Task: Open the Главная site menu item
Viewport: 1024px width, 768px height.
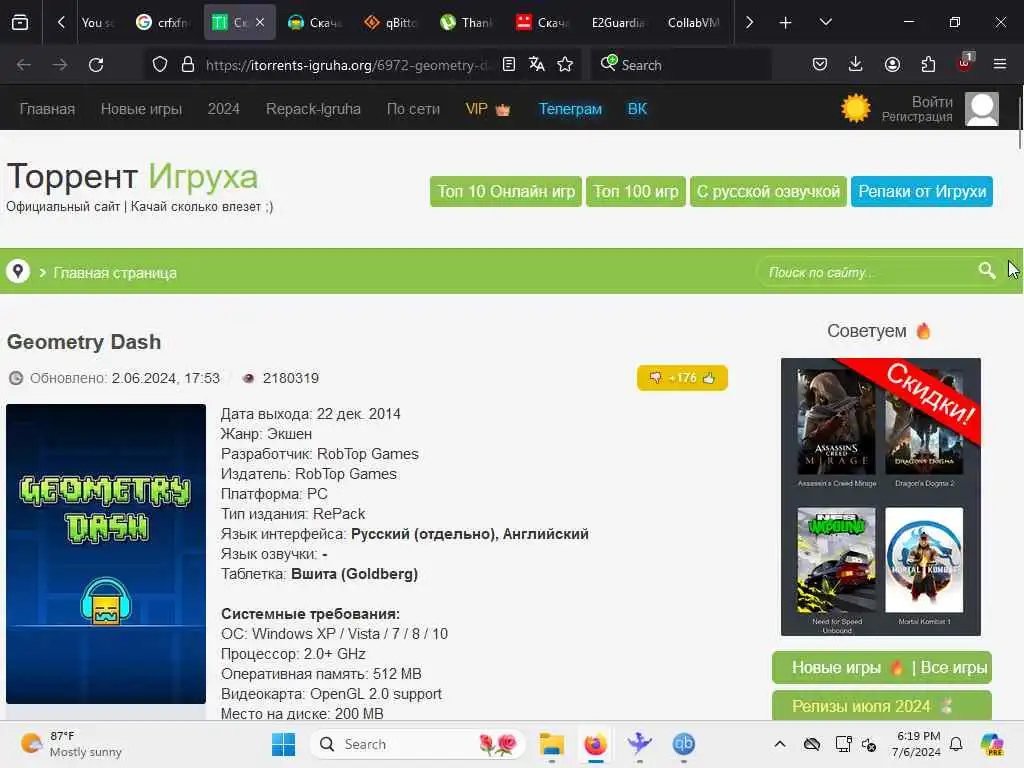Action: [x=47, y=108]
